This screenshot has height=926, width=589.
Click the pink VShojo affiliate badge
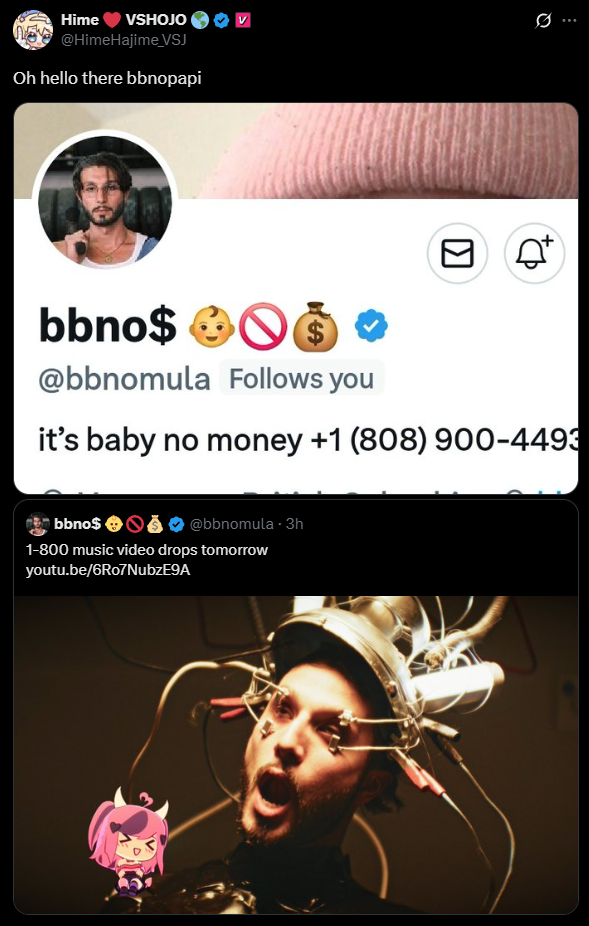(x=242, y=21)
